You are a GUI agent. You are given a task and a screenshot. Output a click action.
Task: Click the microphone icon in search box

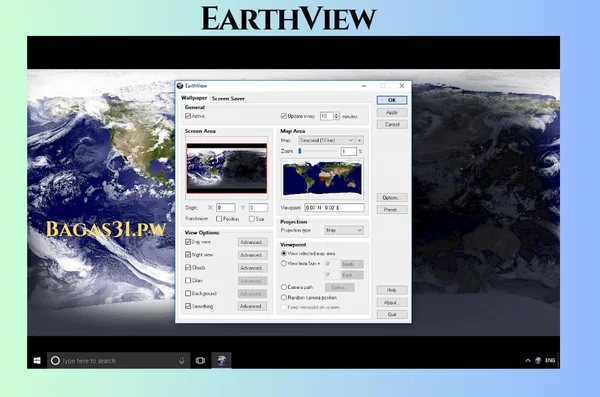pos(181,360)
